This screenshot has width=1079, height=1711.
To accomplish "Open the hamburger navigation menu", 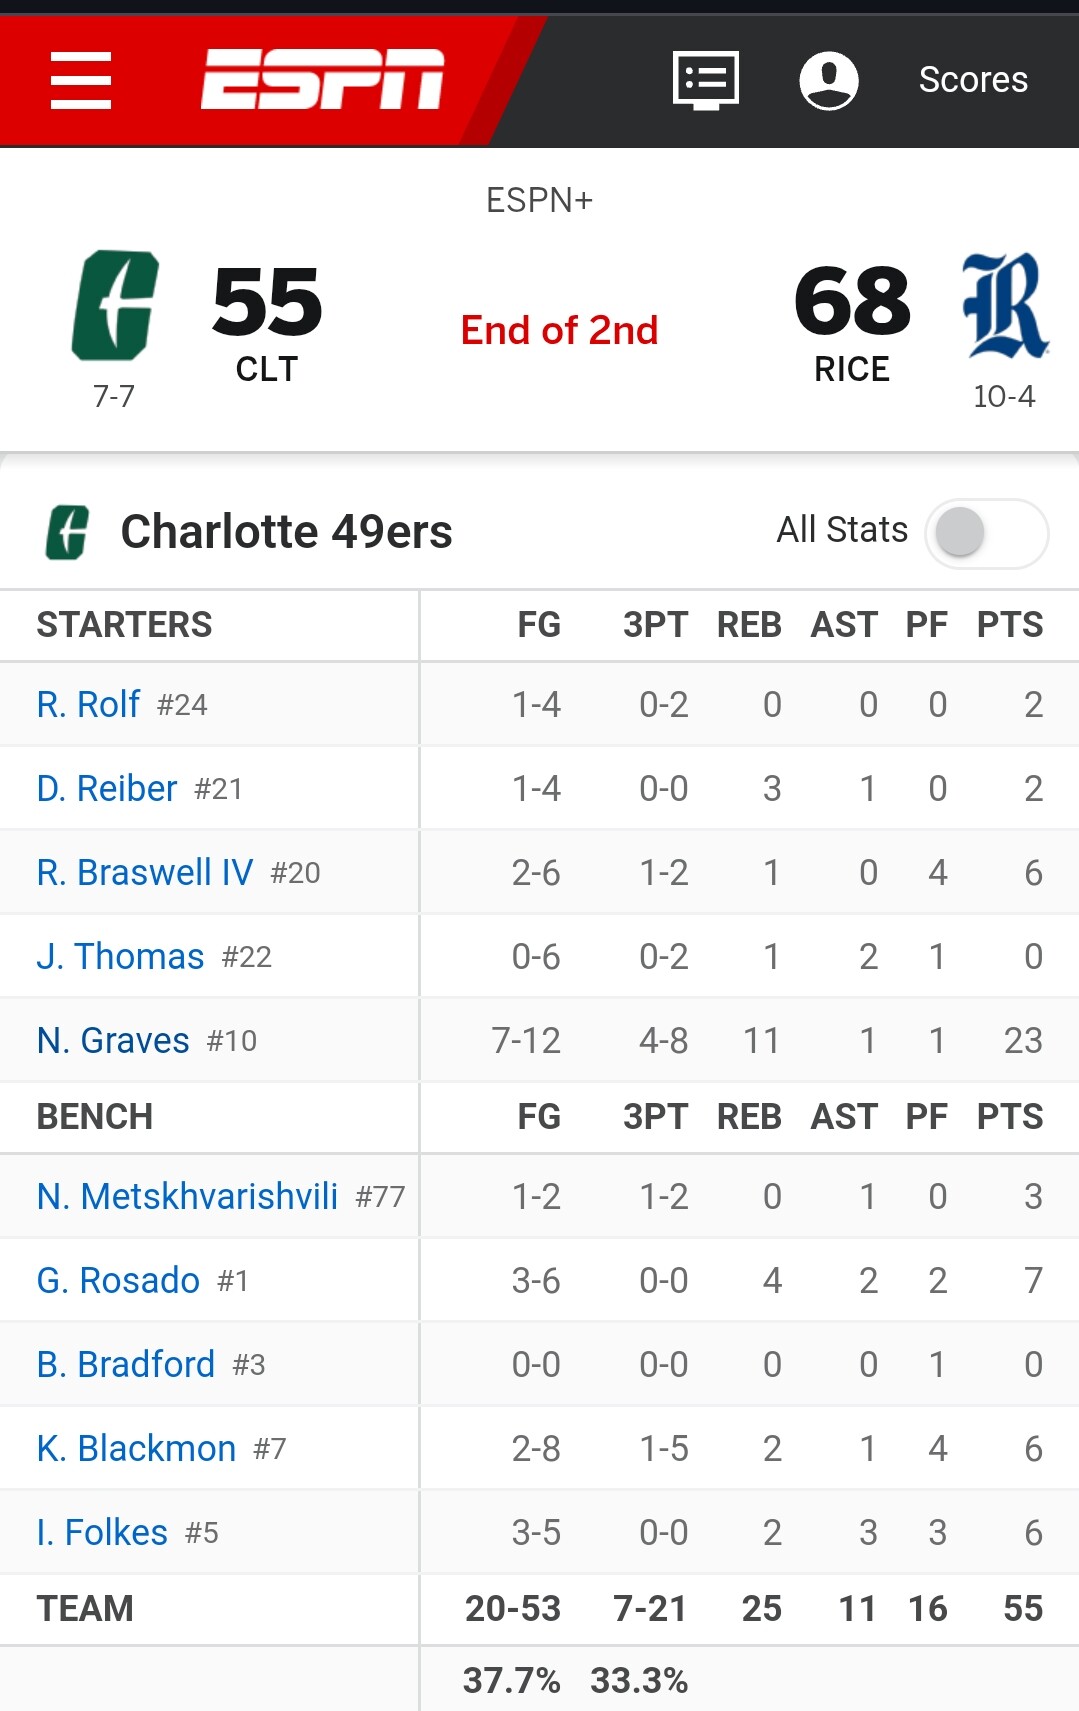I will point(81,80).
